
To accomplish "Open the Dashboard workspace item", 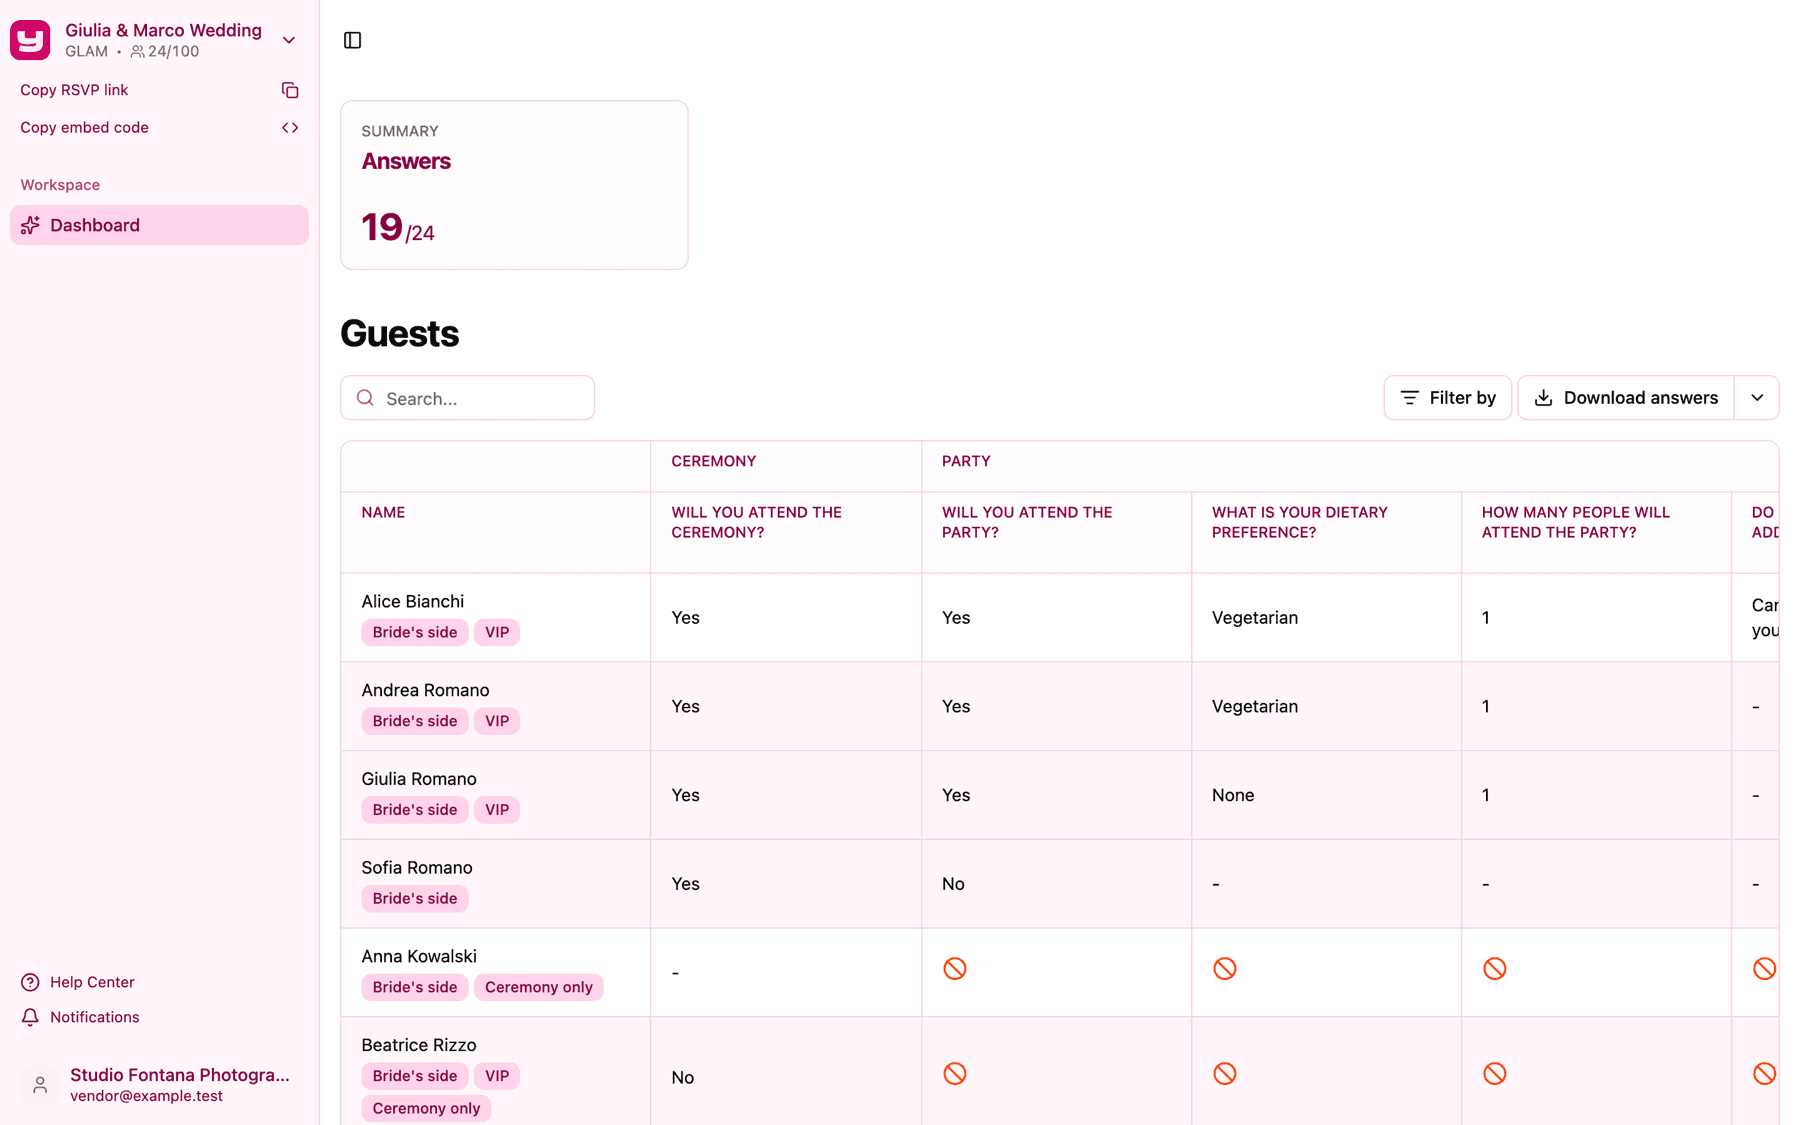I will [159, 225].
